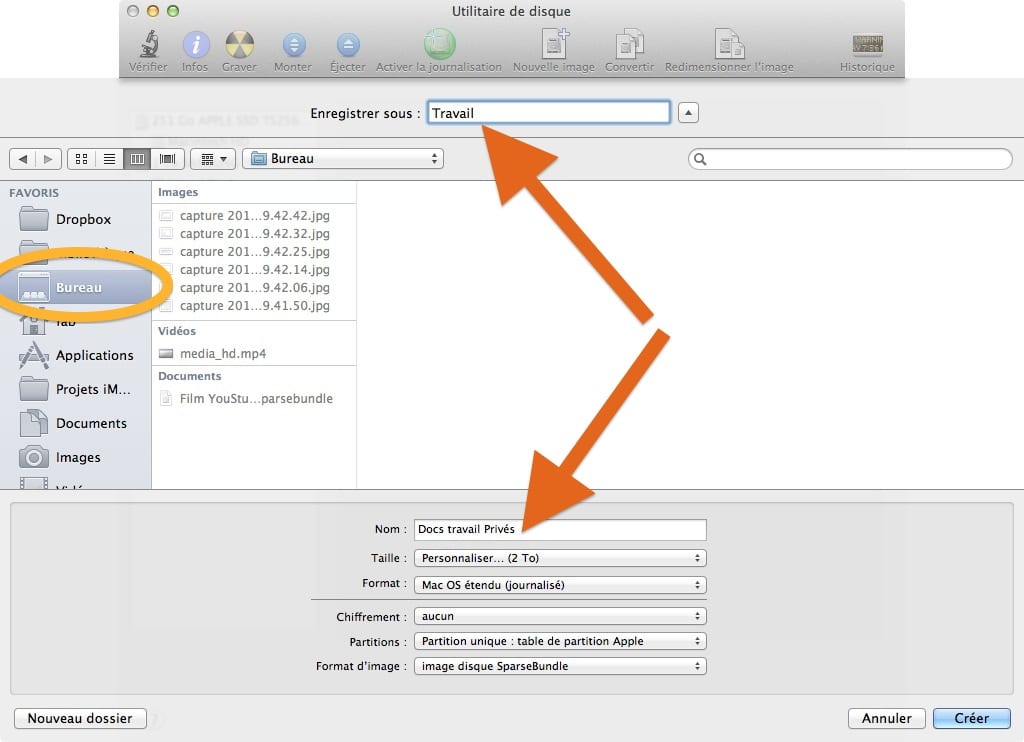
Task: Select file capture 201...9.42.42.jpg
Action: [x=254, y=216]
